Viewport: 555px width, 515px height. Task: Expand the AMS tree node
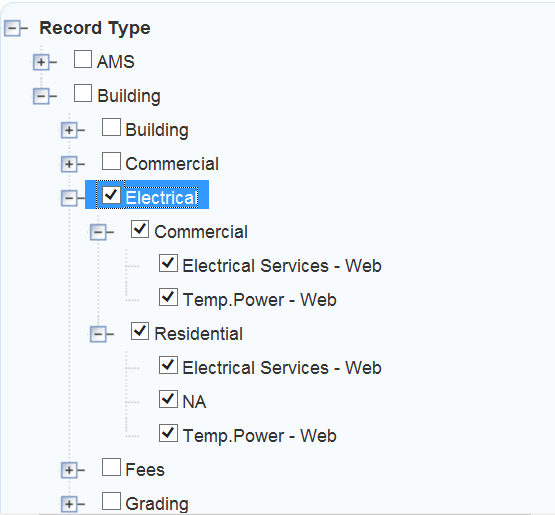coord(41,62)
